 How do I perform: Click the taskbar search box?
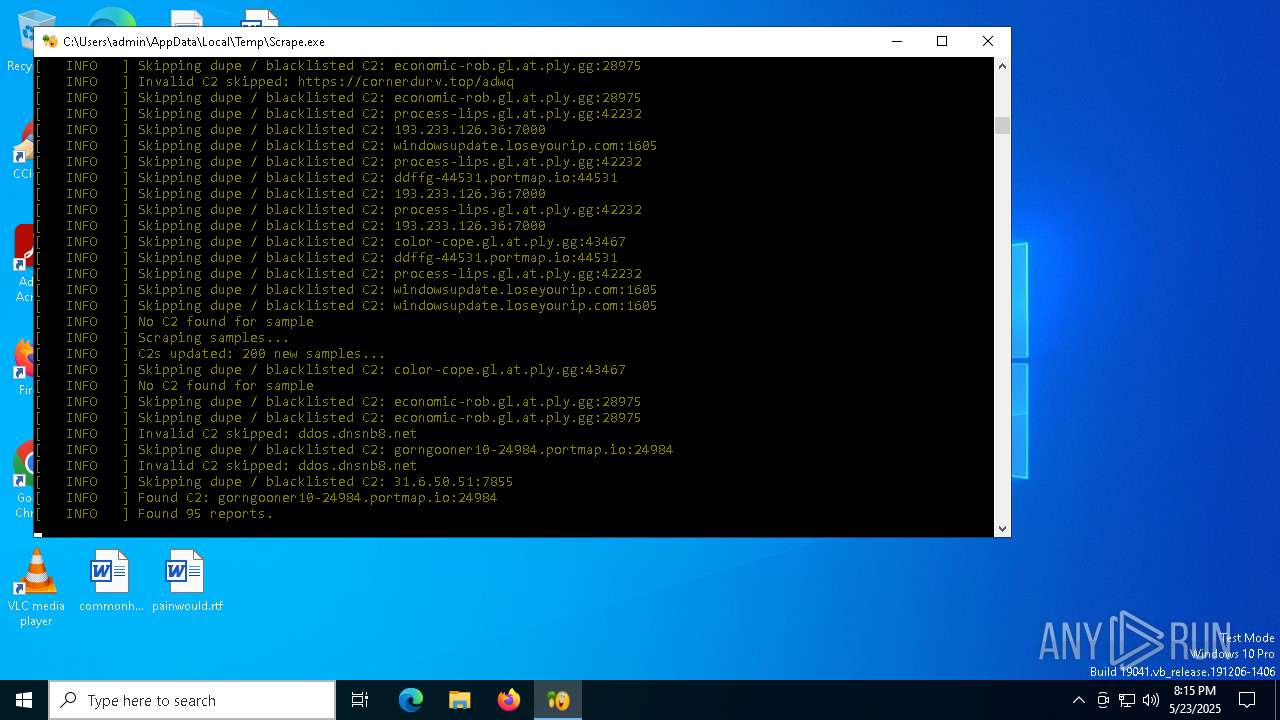point(192,700)
